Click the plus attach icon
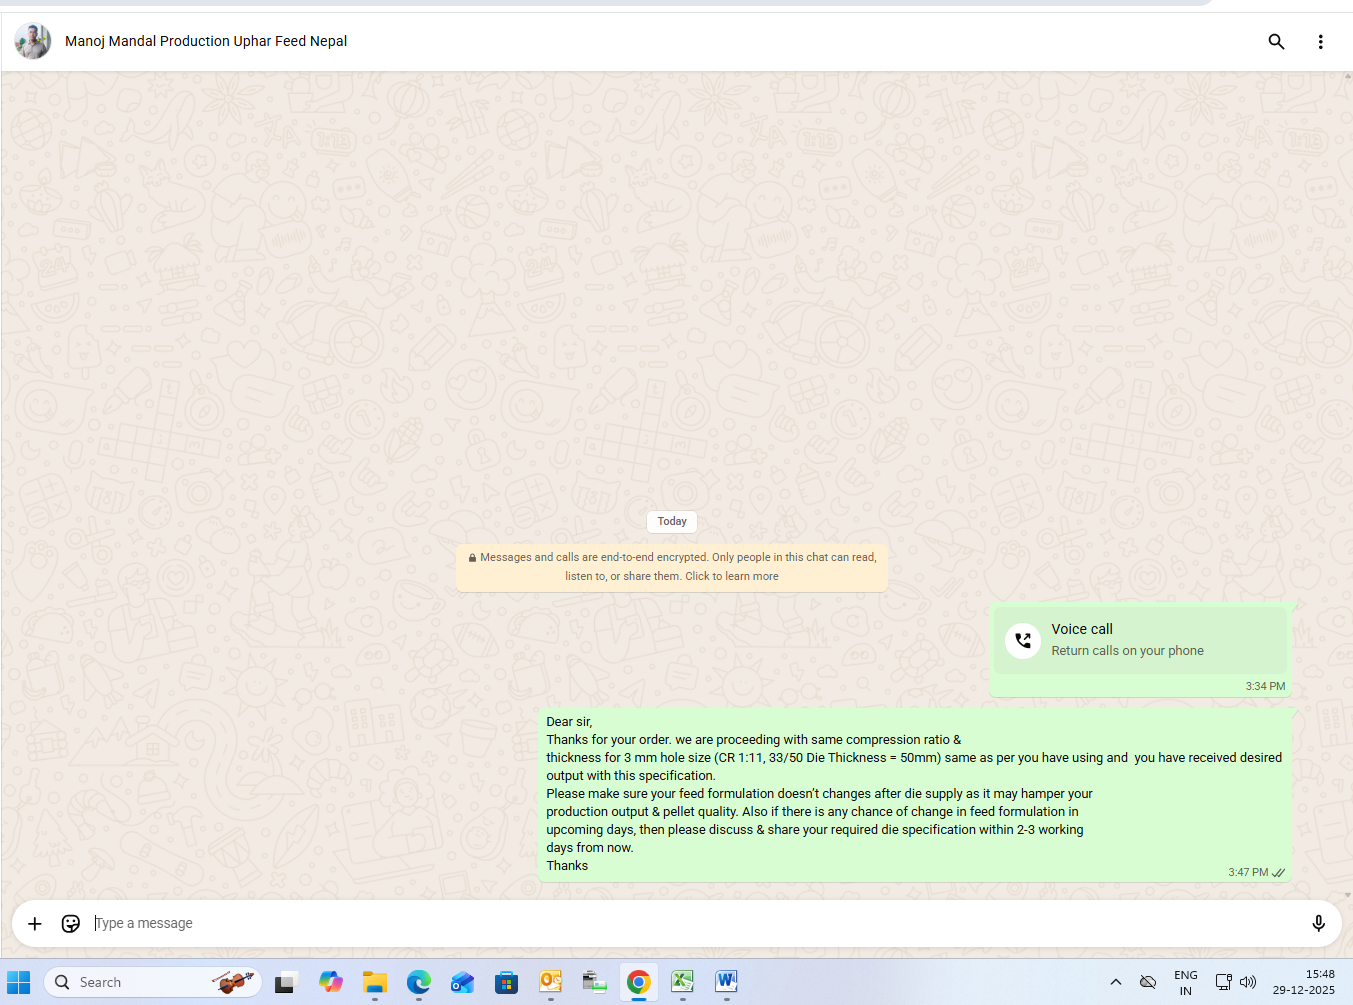The width and height of the screenshot is (1353, 1005). tap(35, 923)
